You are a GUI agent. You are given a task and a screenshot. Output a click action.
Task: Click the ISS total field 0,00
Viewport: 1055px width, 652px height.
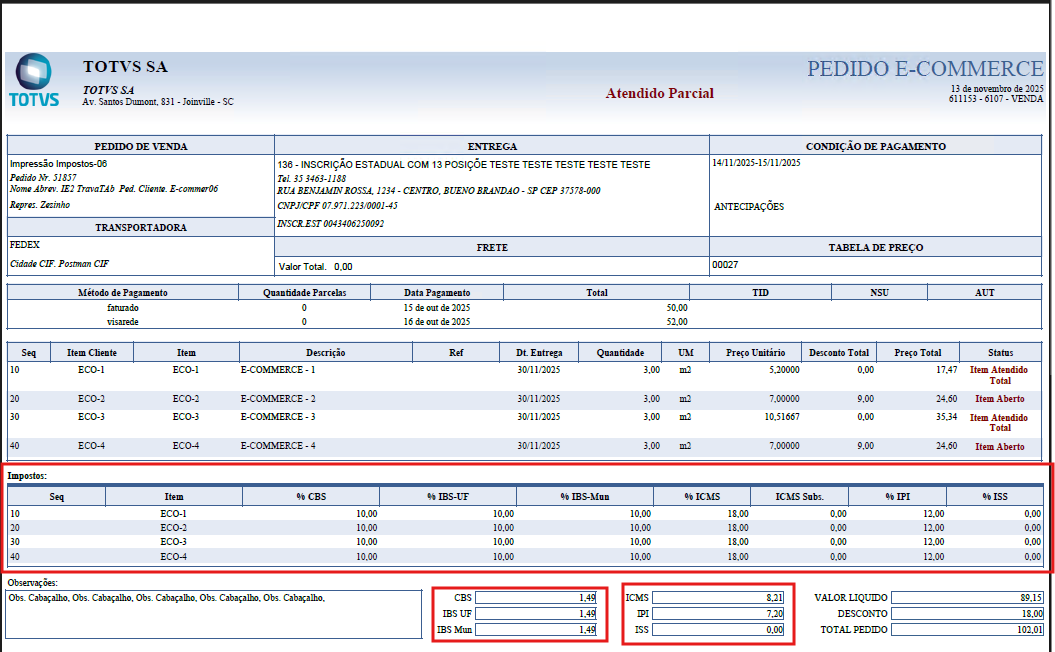click(719, 630)
